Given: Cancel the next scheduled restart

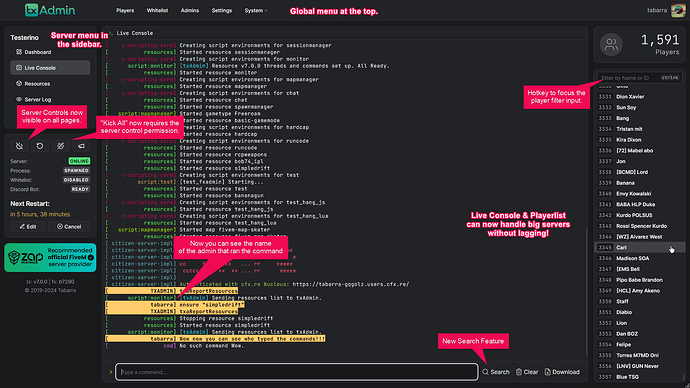Looking at the screenshot, I should pos(69,227).
